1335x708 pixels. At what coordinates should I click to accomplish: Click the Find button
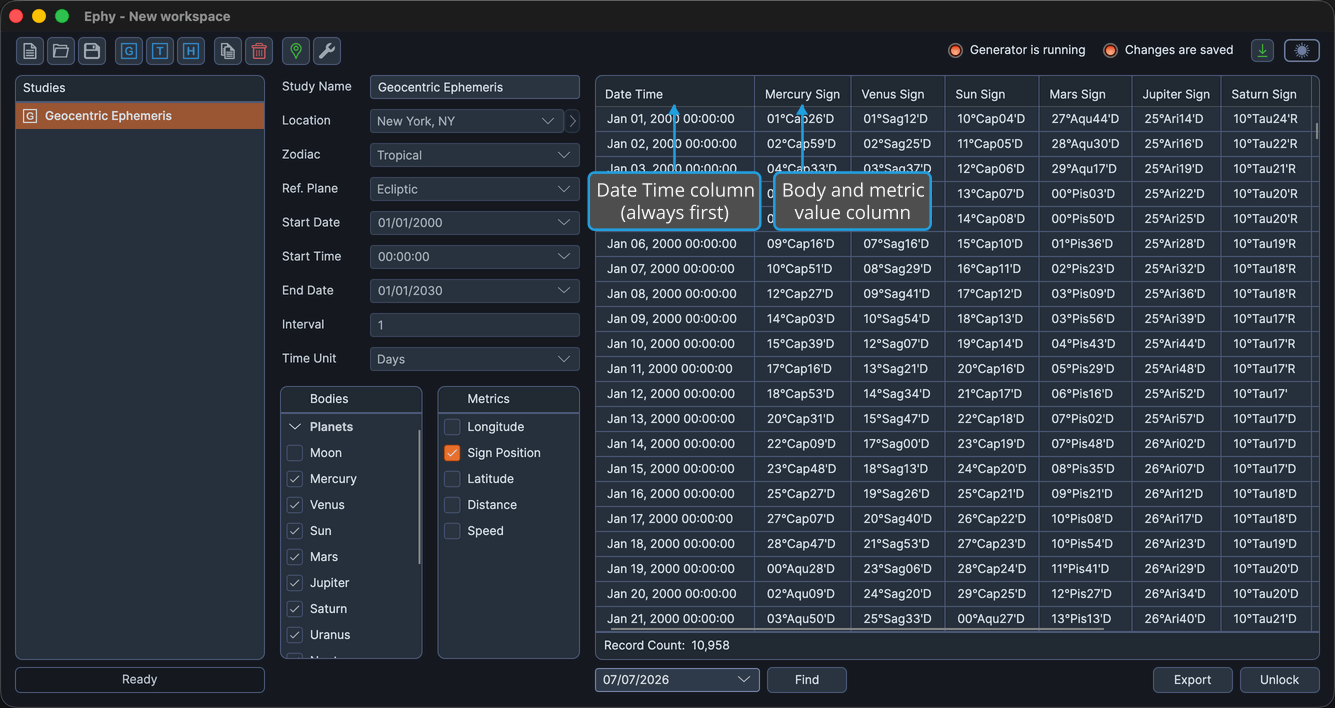807,680
